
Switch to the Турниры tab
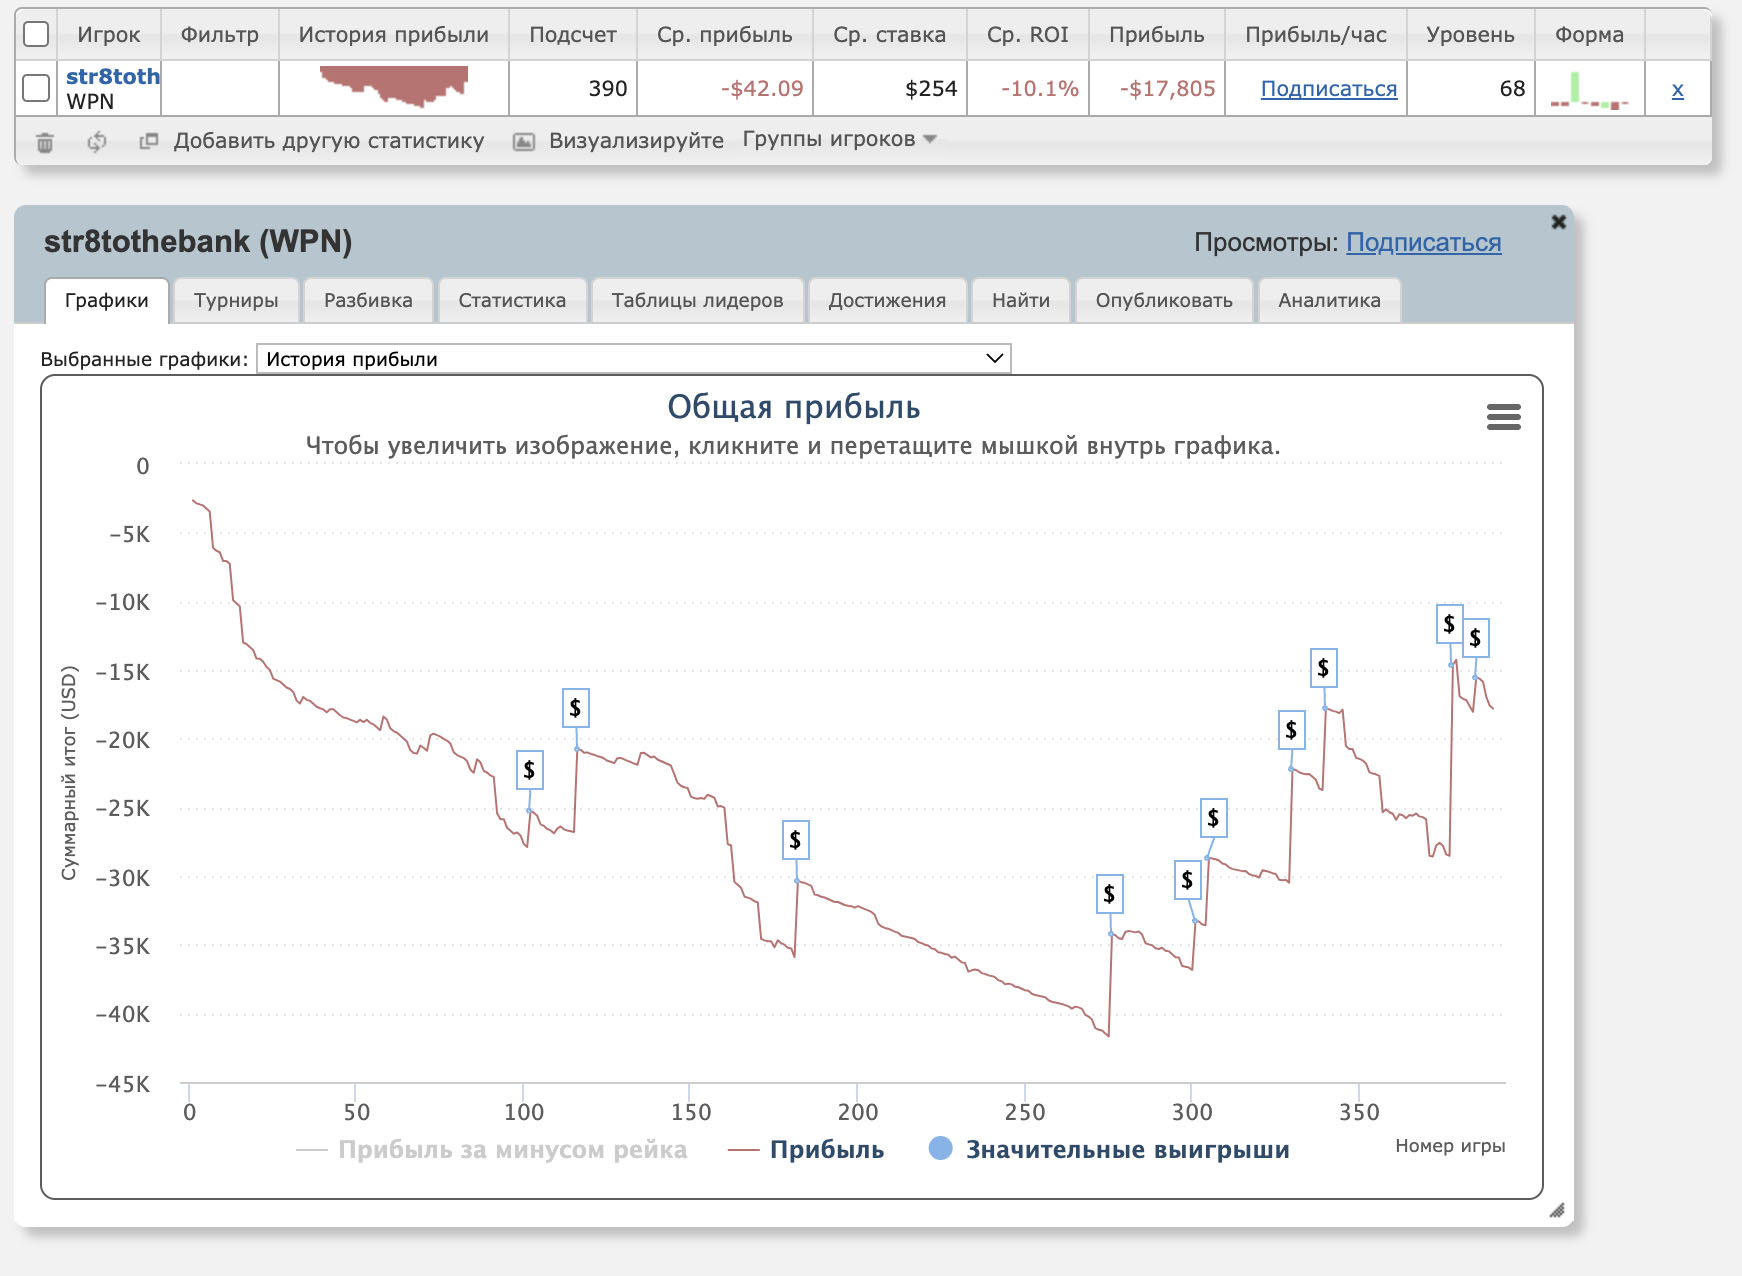(x=236, y=301)
